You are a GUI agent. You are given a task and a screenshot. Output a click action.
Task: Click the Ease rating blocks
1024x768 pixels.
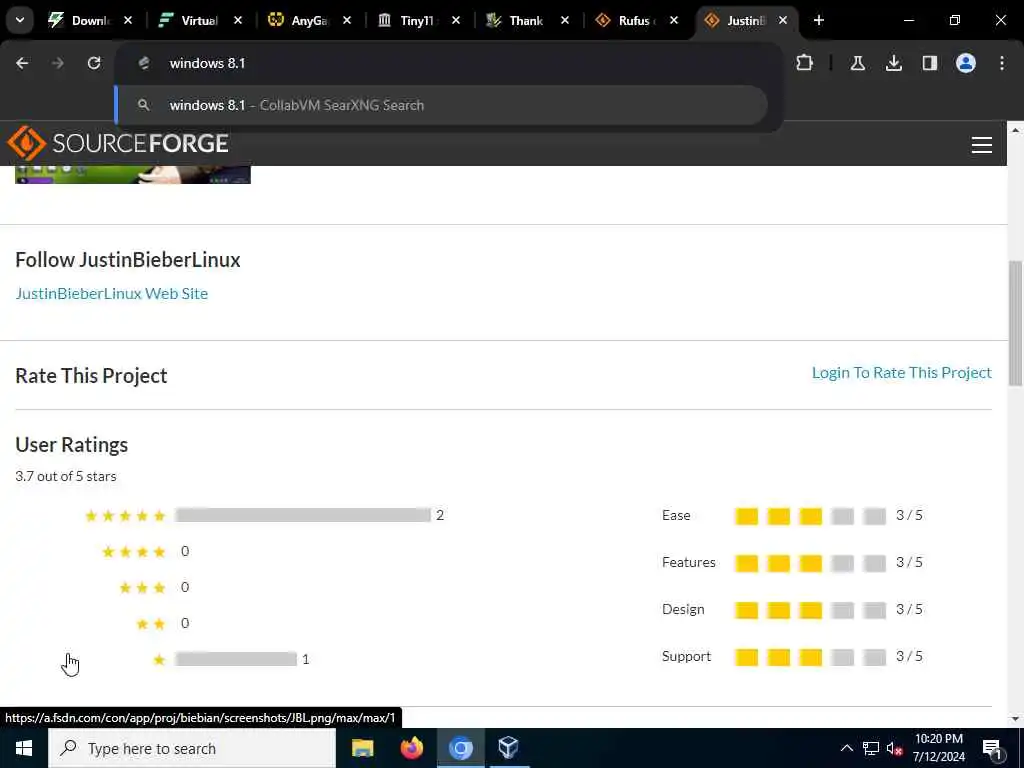pos(810,516)
